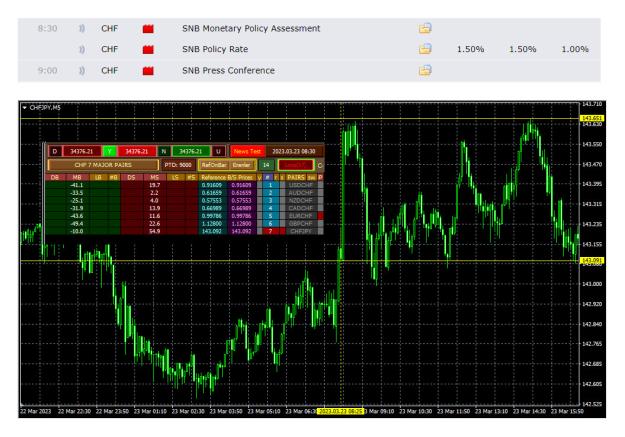Image resolution: width=625 pixels, height=437 pixels.
Task: Click red impact icon beside SNB Policy Rate
Action: pos(148,49)
